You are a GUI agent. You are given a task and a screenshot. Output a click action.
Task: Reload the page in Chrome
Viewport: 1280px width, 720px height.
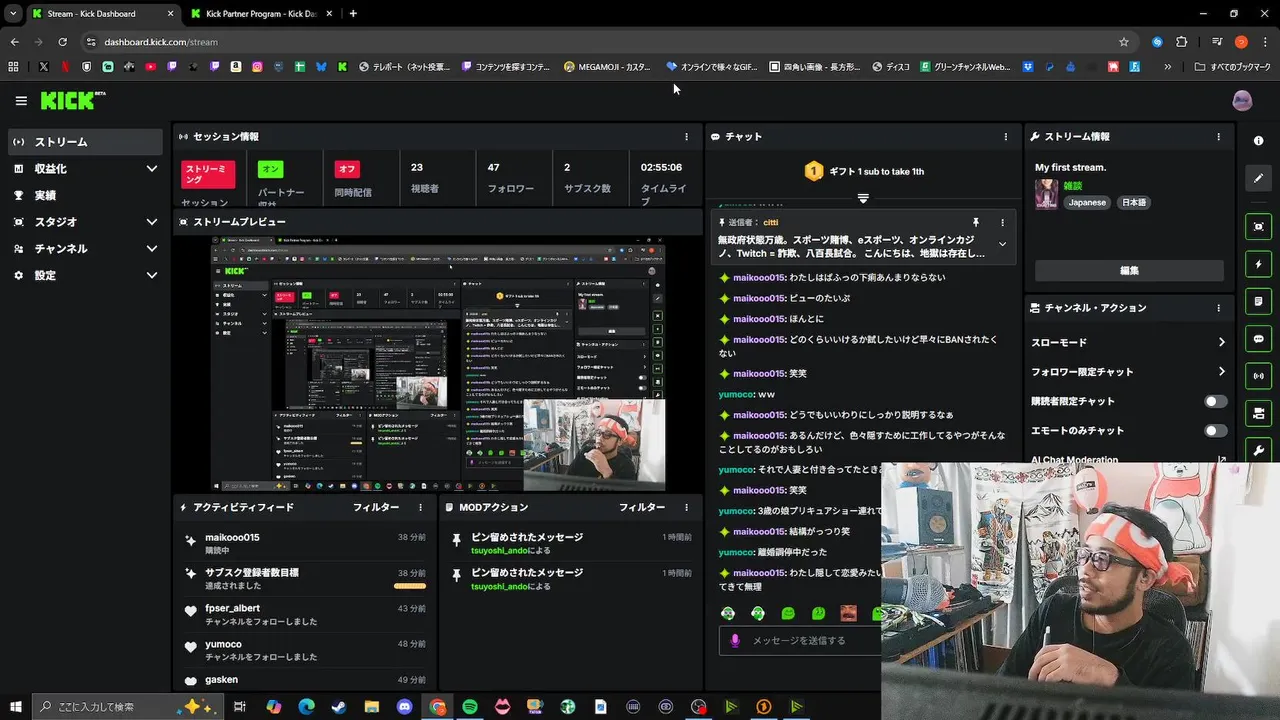pos(62,42)
